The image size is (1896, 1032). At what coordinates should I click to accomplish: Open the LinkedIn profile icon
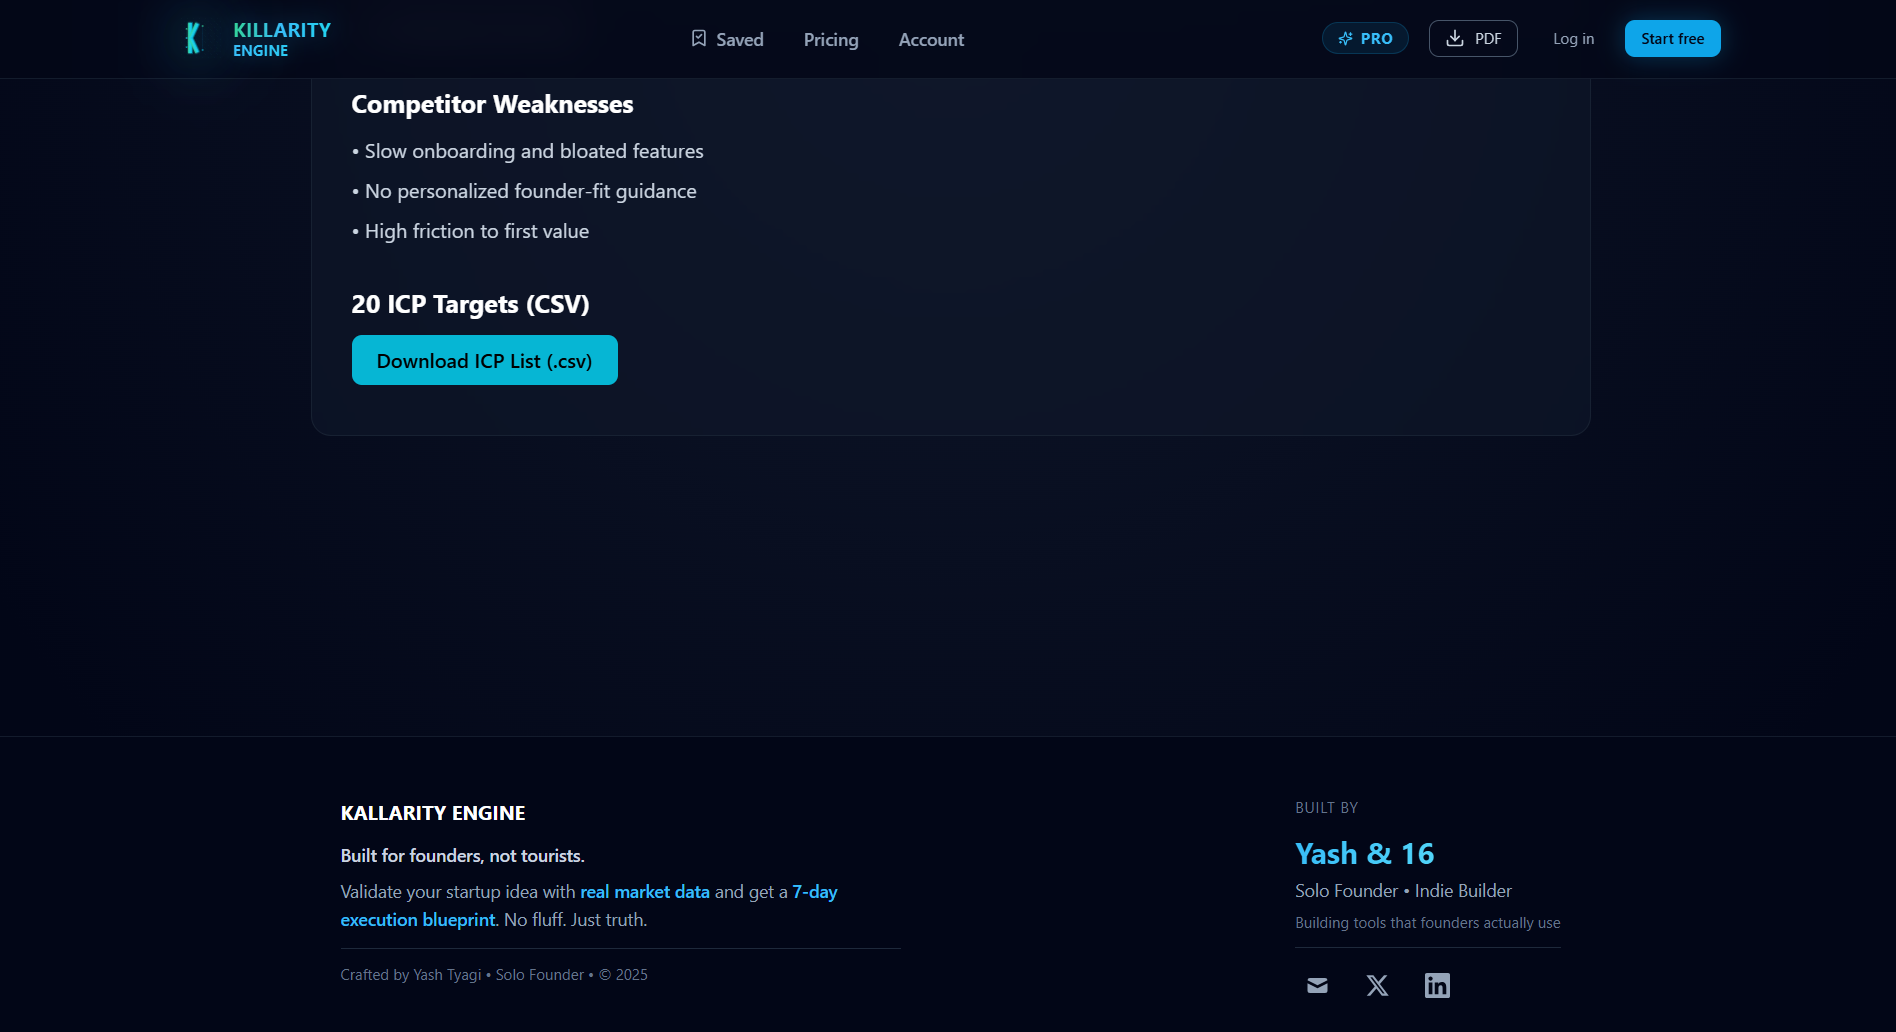(1437, 985)
